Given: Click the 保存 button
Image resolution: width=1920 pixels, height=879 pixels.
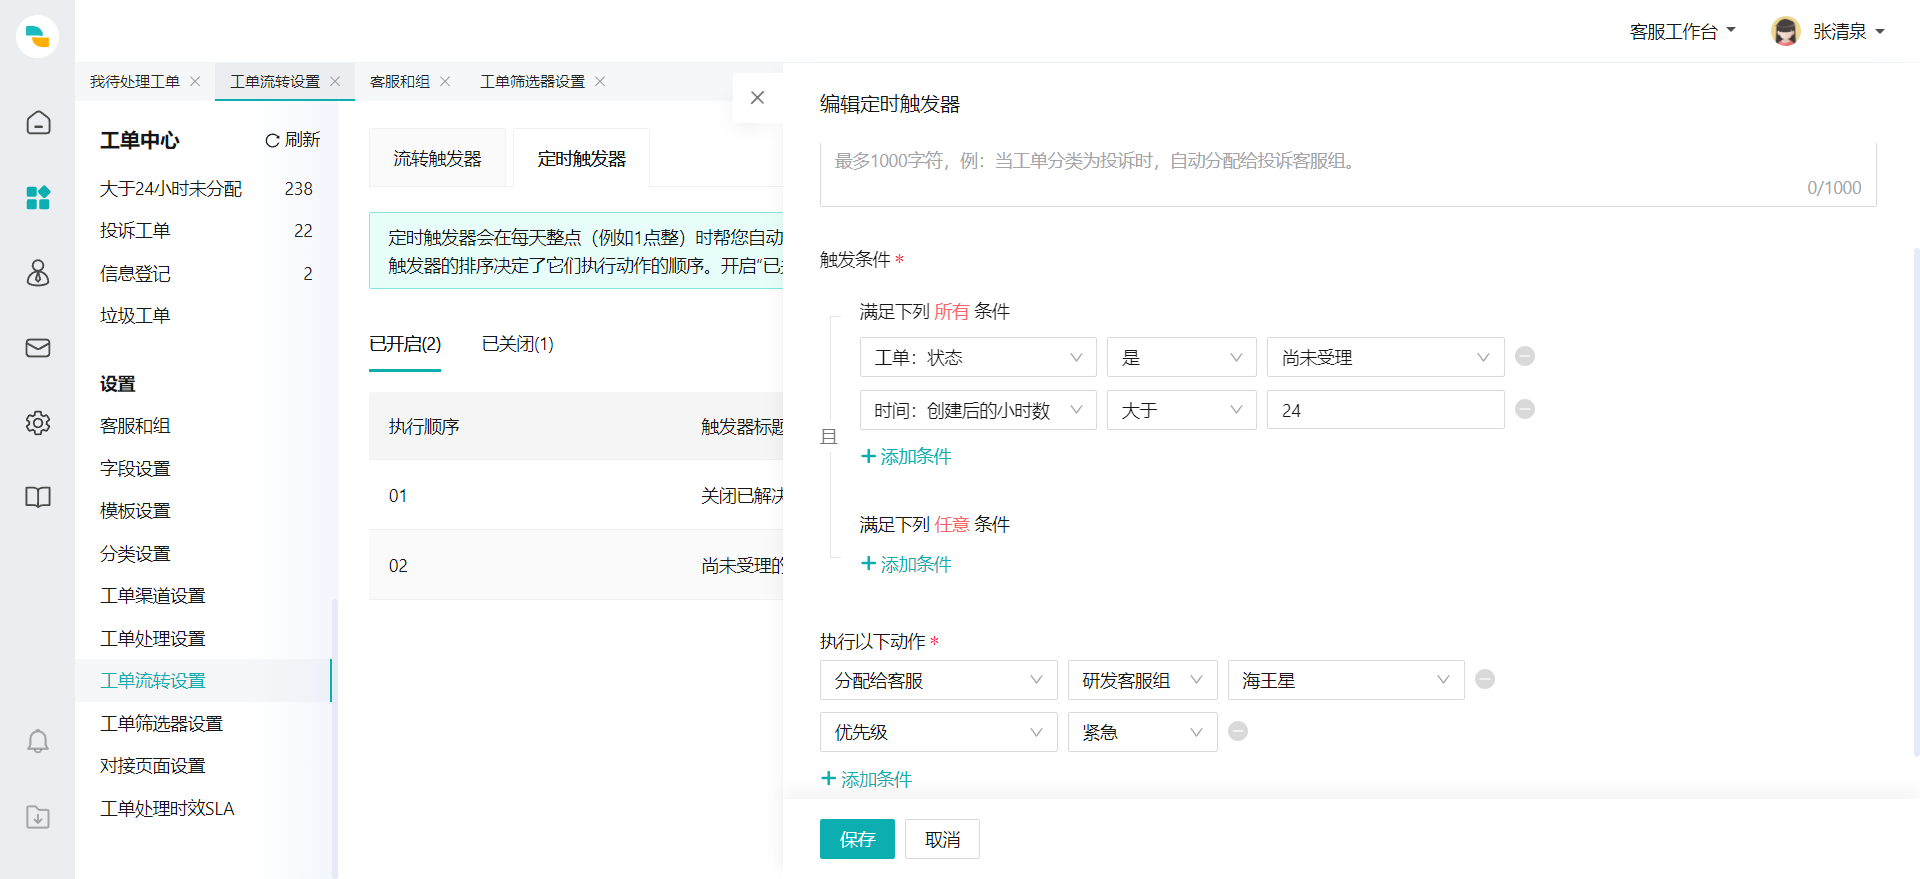Looking at the screenshot, I should coord(857,839).
